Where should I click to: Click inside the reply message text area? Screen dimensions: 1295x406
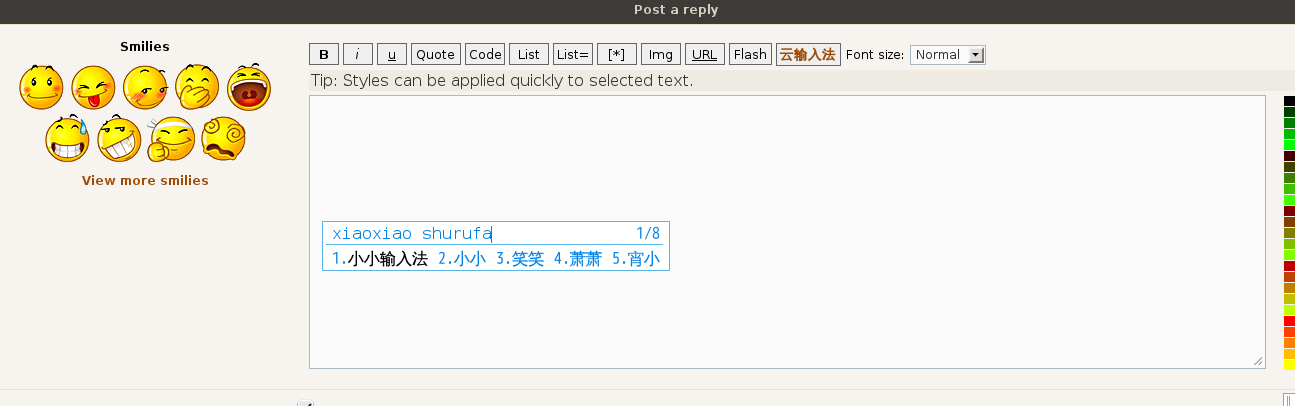tap(787, 232)
